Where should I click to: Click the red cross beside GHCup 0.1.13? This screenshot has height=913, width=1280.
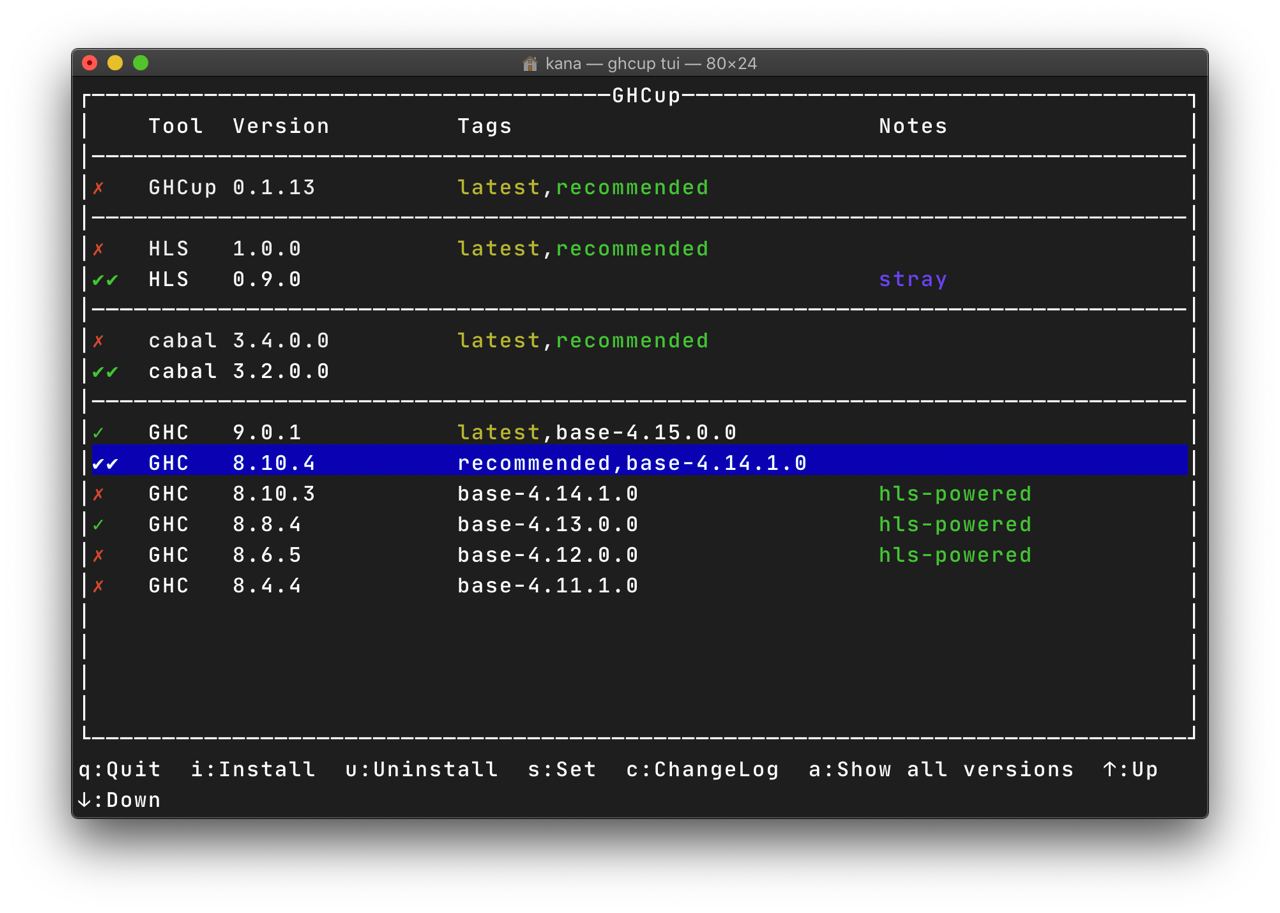click(x=98, y=188)
